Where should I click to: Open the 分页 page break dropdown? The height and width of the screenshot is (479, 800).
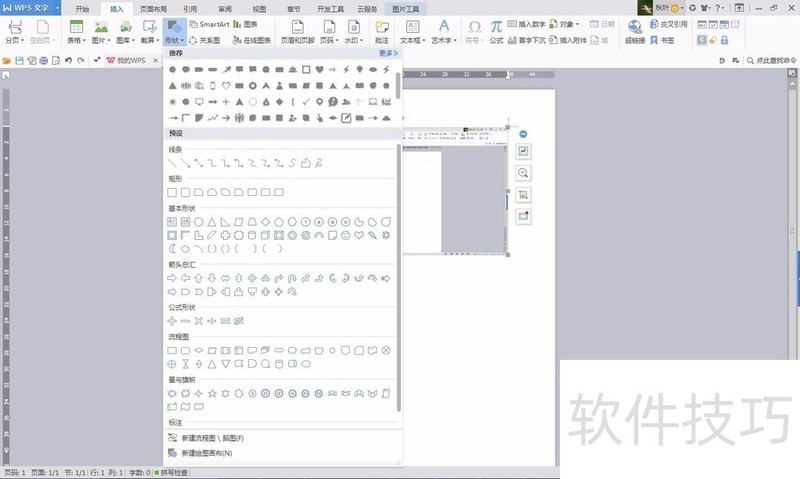15,32
